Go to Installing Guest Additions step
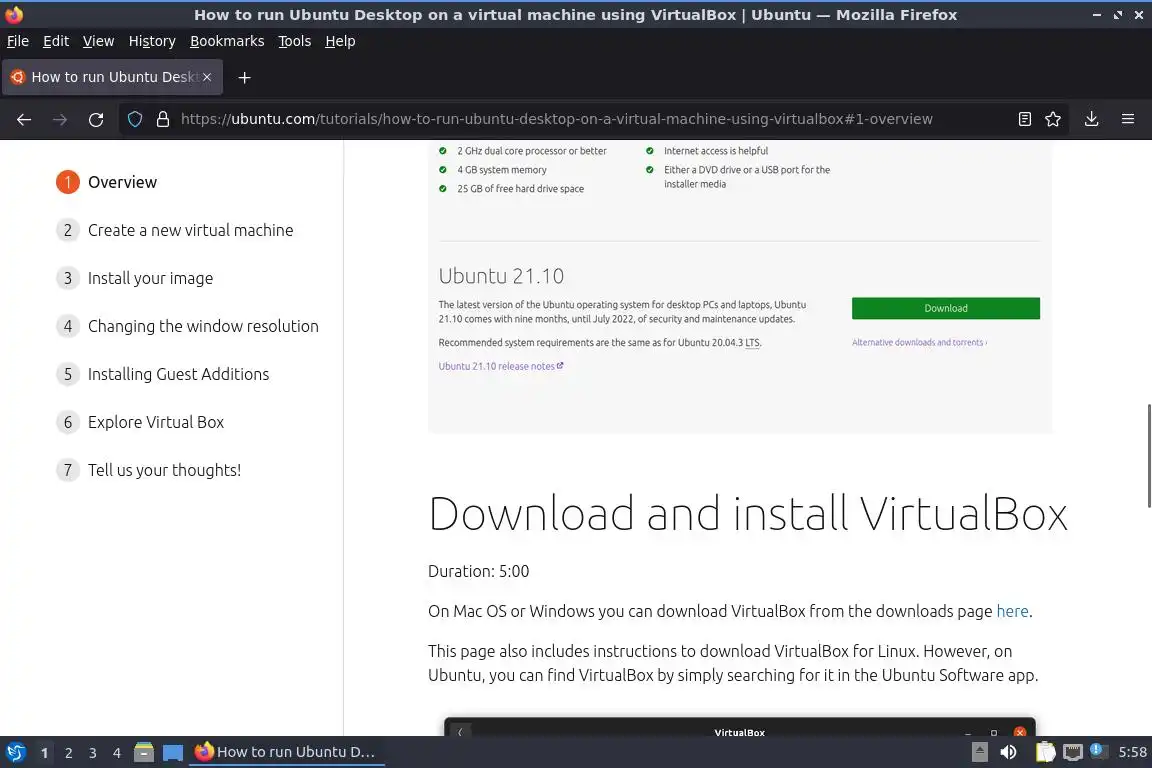The image size is (1152, 768). coord(163,374)
